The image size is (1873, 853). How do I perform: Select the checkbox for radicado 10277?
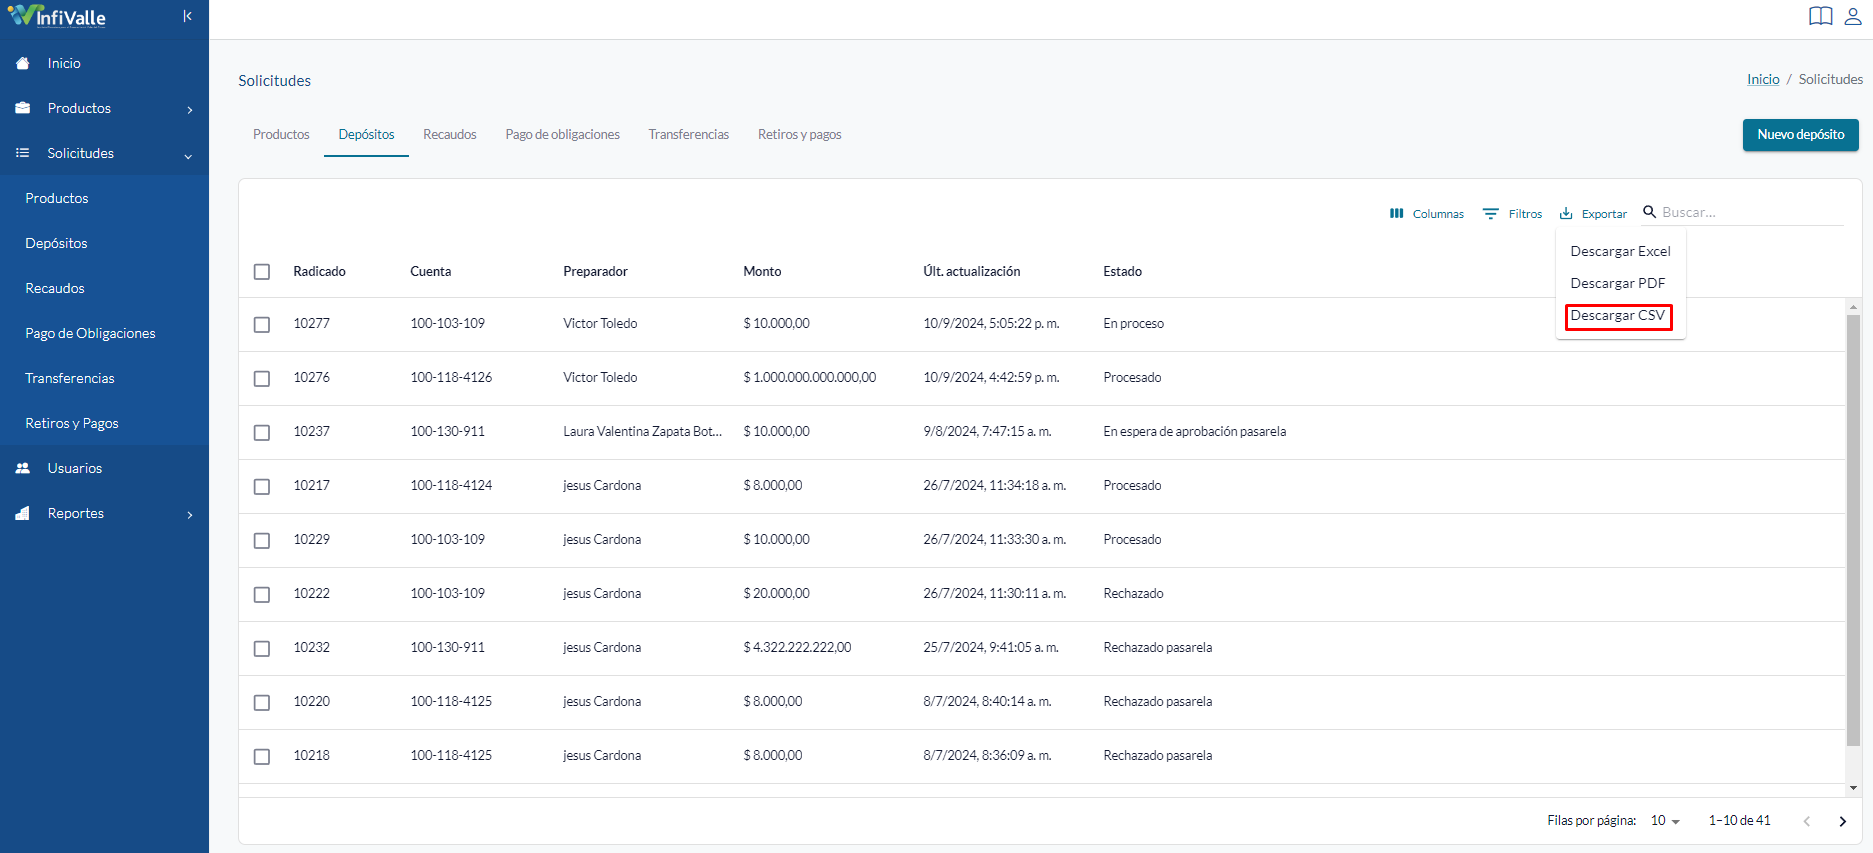tap(262, 324)
